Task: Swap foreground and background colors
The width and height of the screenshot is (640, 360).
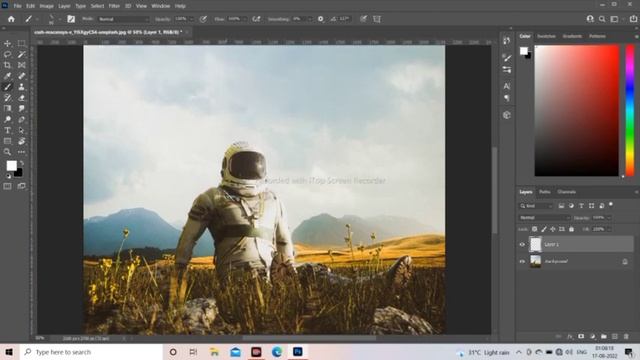Action: point(22,163)
